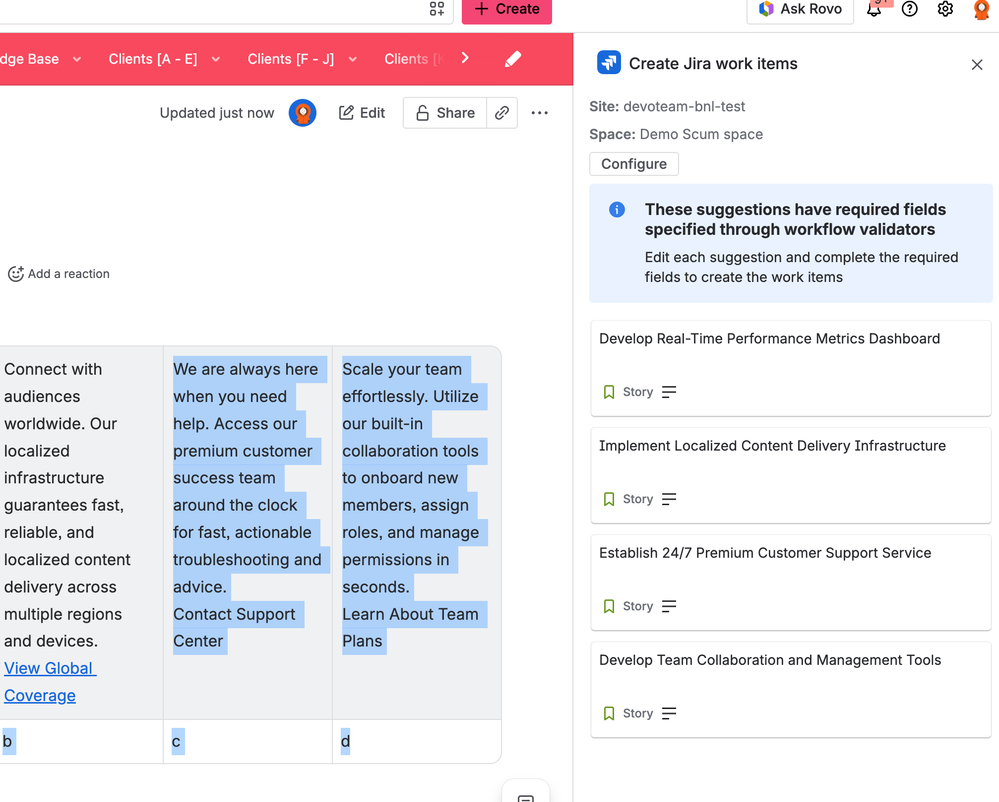Open description icon on Real-Time Performance Metrics card
The height and width of the screenshot is (802, 999).
(x=669, y=392)
